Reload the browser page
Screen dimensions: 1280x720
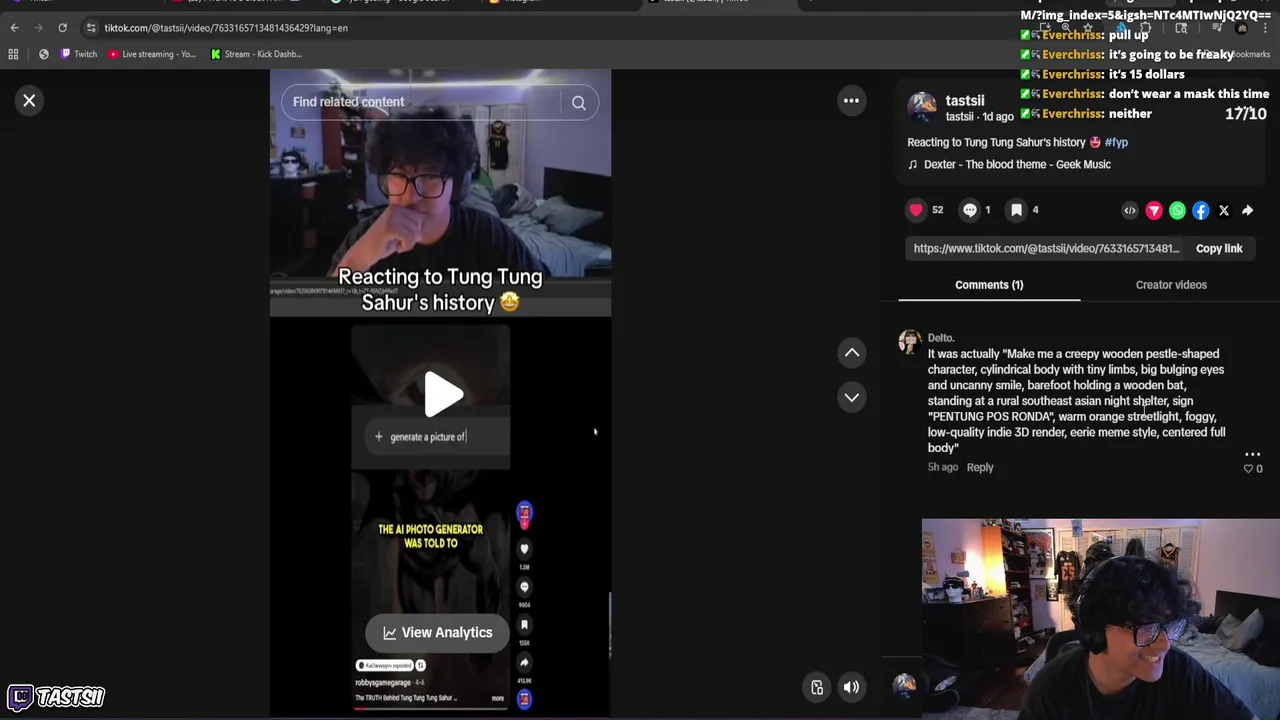tap(62, 28)
